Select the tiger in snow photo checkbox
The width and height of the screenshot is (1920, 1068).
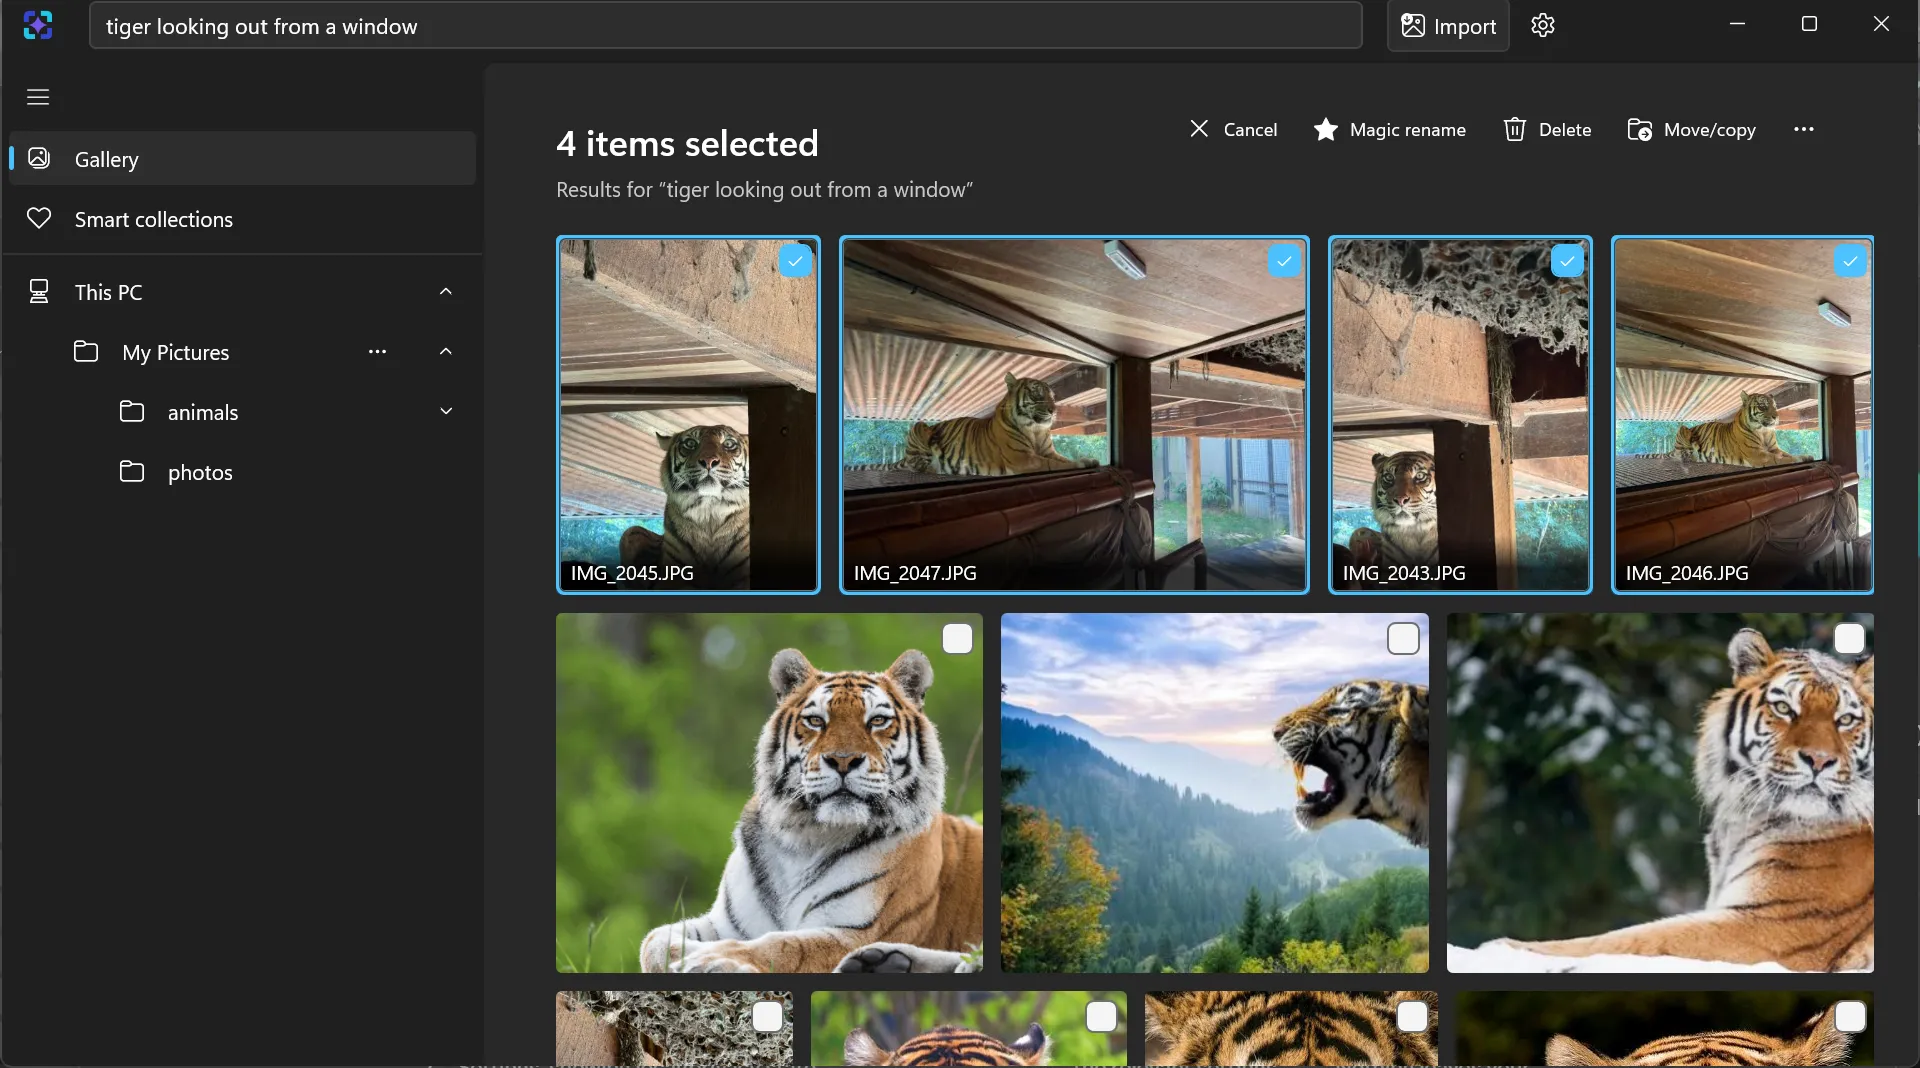point(1849,638)
